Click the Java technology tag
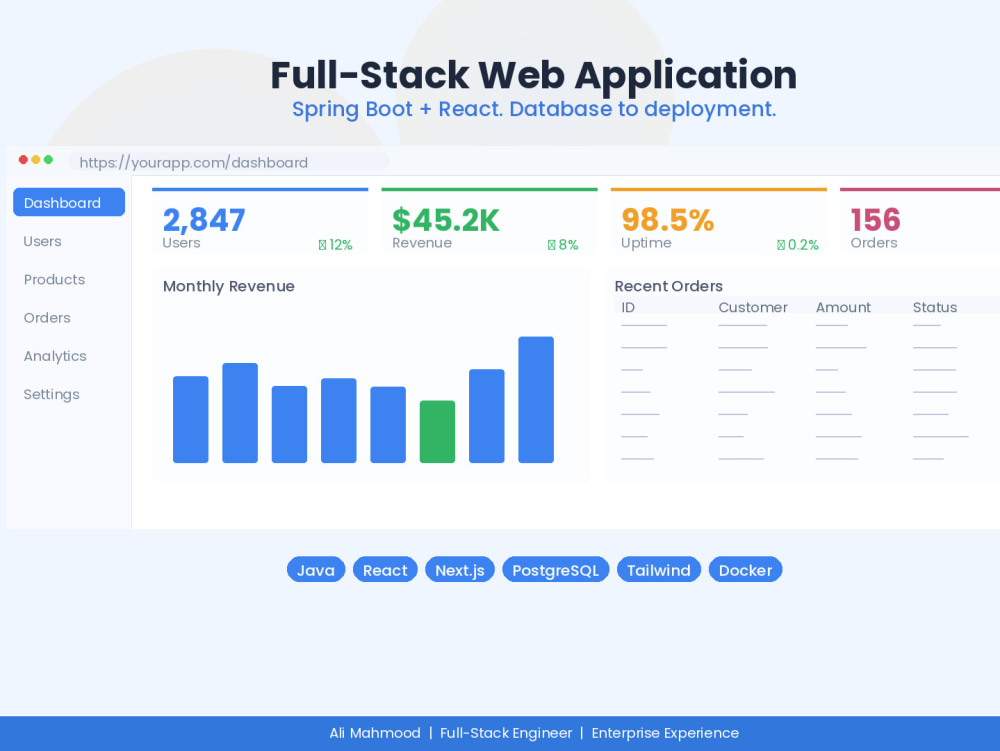Image resolution: width=1000 pixels, height=751 pixels. [316, 569]
